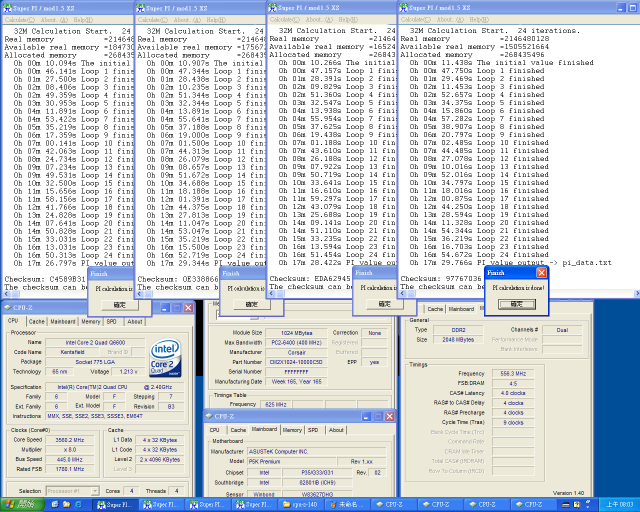Image resolution: width=640 pixels, height=512 pixels.
Task: Open About tab in CPU-Z processor window
Action: 135,321
